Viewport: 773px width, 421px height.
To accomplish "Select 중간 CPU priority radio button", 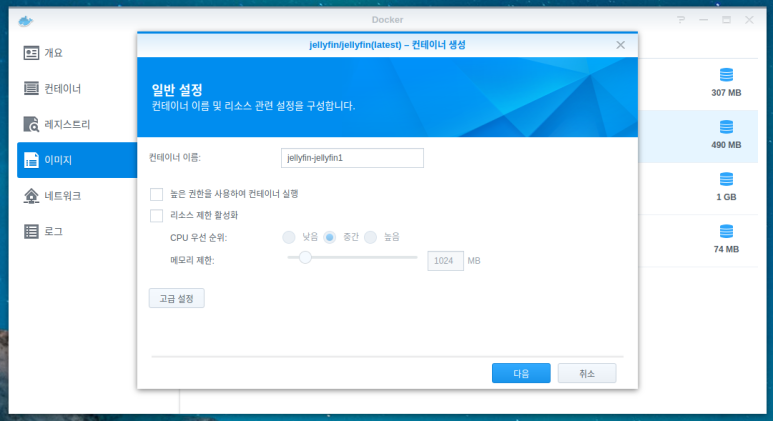I will [330, 238].
